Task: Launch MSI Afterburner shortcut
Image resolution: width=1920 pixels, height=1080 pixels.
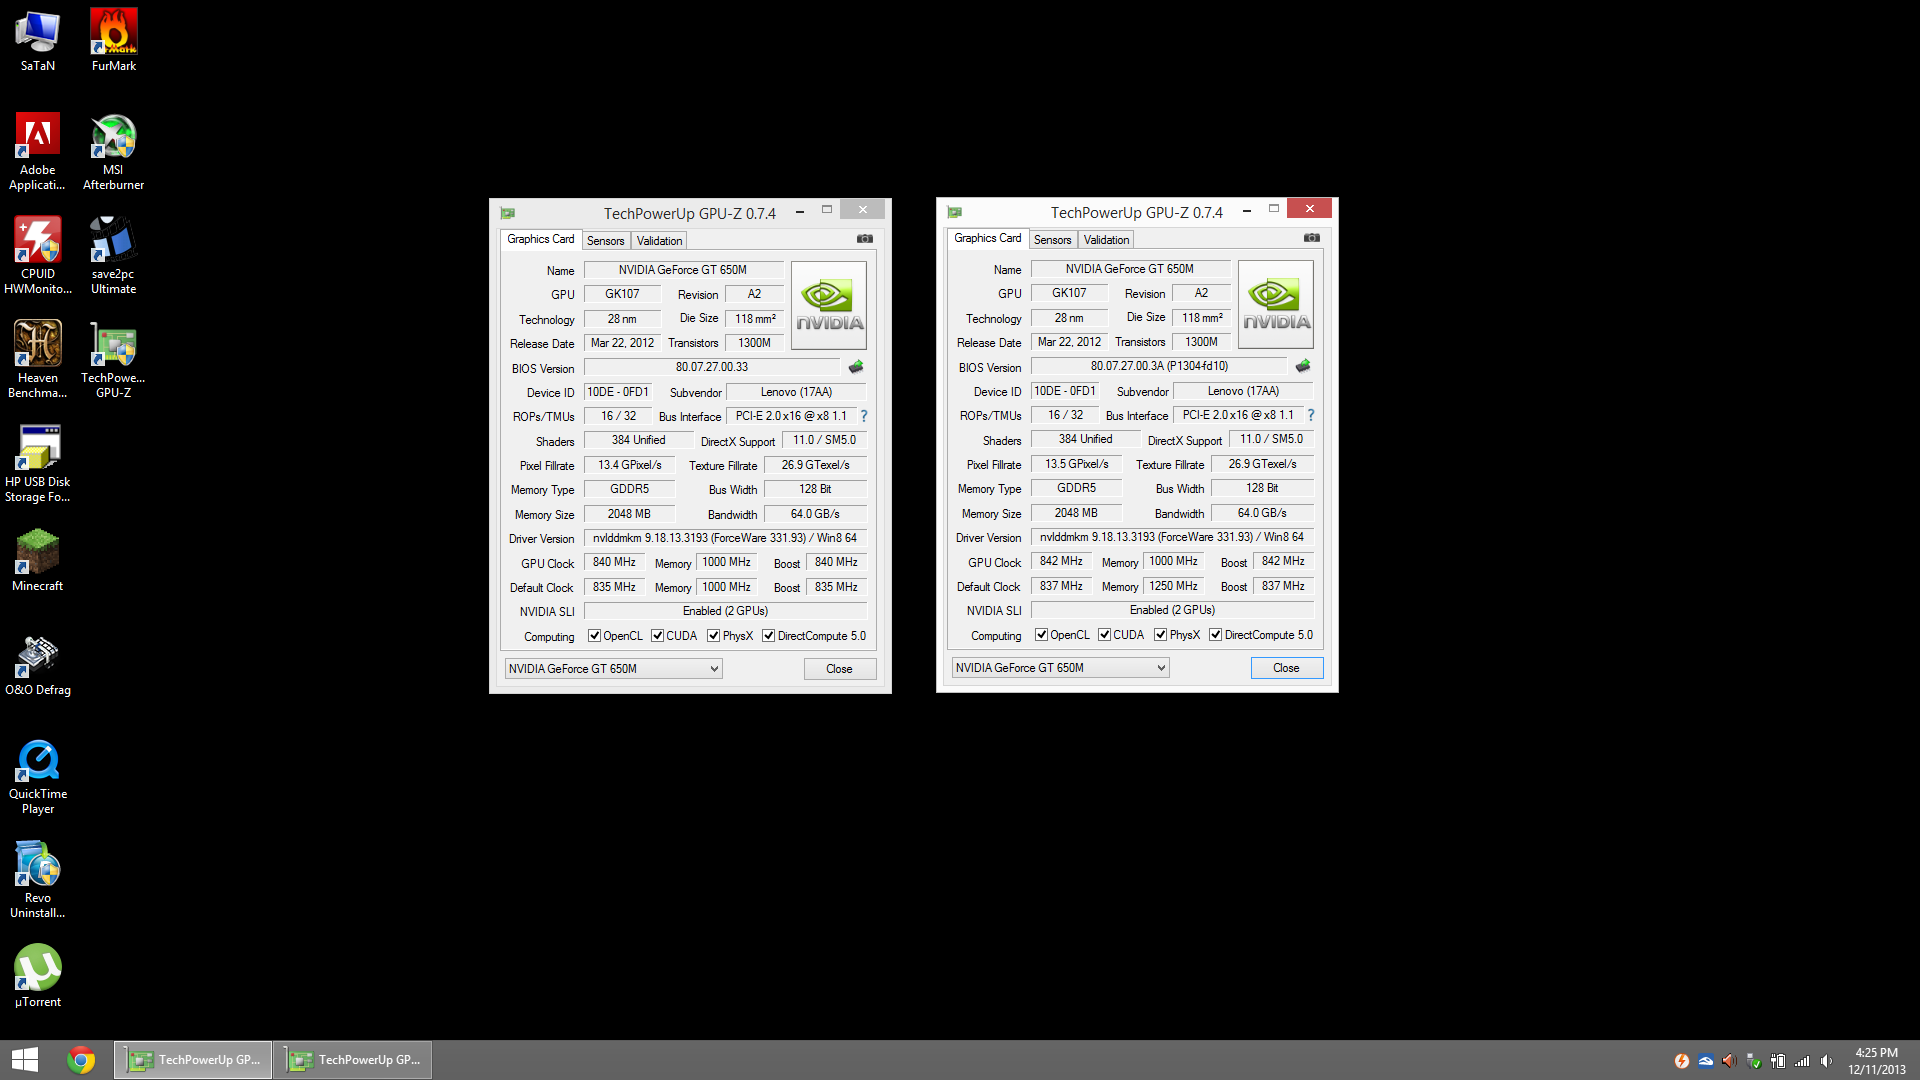Action: 114,152
